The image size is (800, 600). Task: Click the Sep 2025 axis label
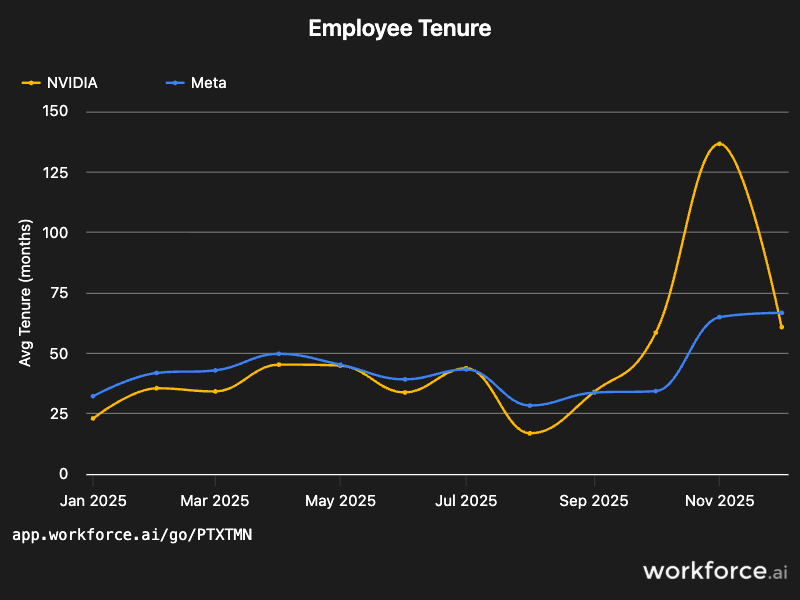[594, 501]
